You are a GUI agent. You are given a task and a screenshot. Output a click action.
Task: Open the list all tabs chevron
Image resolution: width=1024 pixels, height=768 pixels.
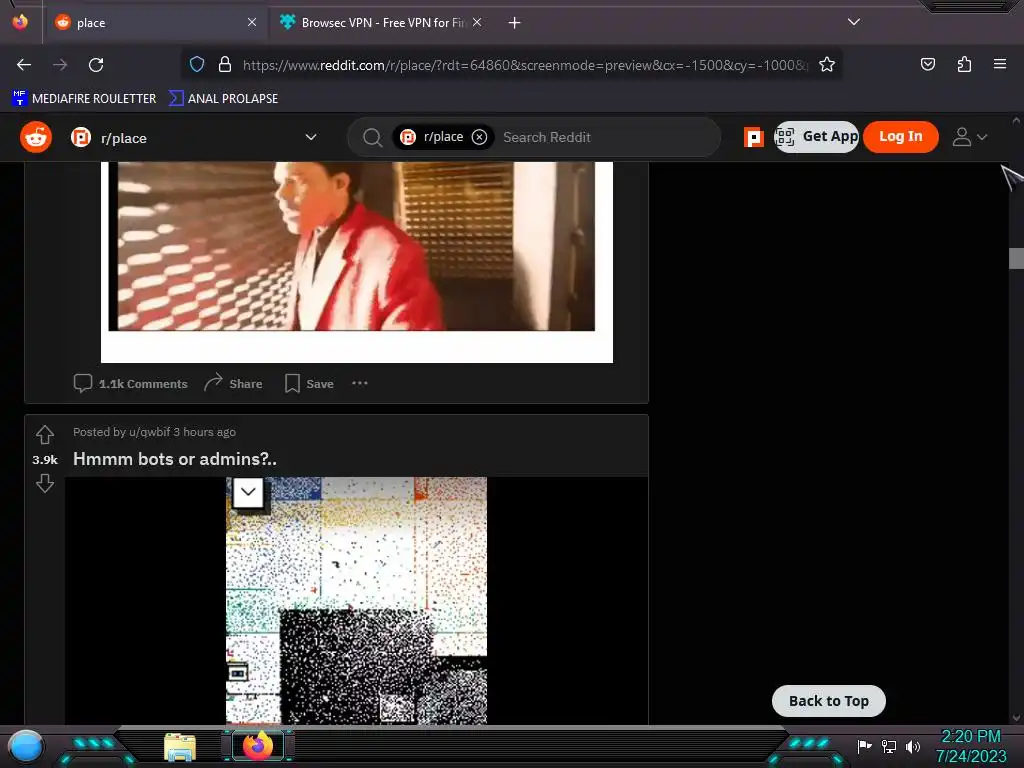(x=854, y=22)
